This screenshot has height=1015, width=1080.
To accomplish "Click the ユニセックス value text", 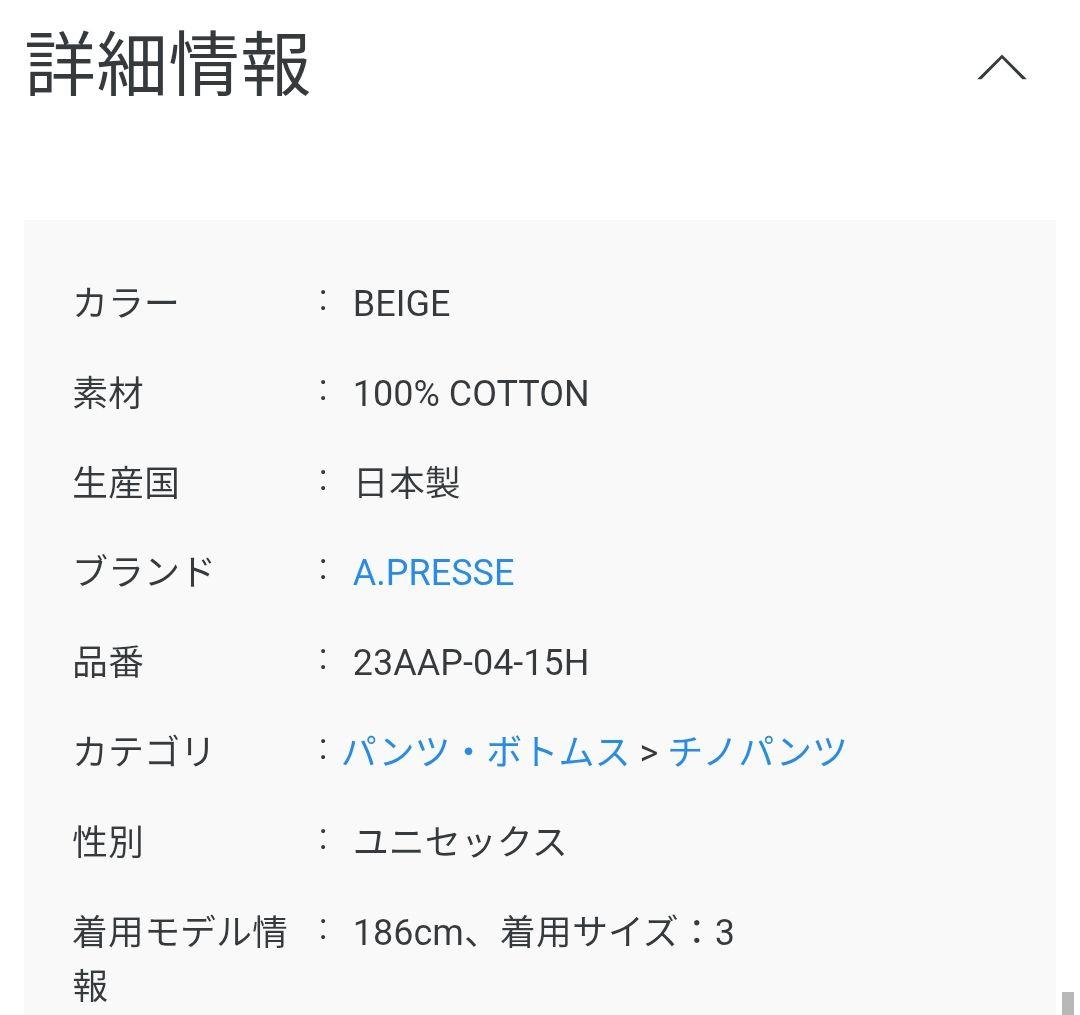I will 459,843.
